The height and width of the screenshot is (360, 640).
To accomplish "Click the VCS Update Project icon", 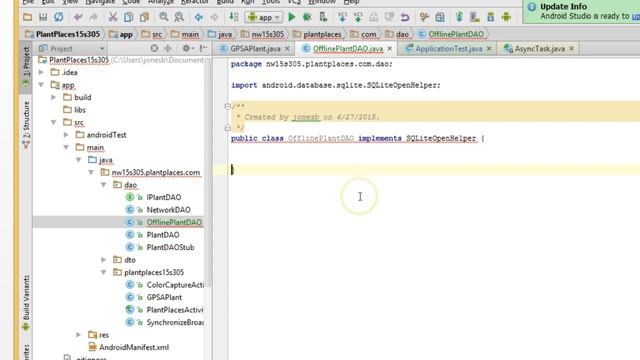I will click(342, 17).
